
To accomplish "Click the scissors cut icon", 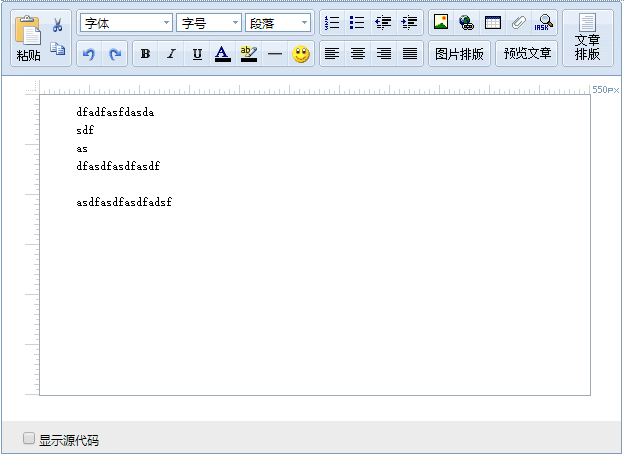I will click(x=58, y=24).
